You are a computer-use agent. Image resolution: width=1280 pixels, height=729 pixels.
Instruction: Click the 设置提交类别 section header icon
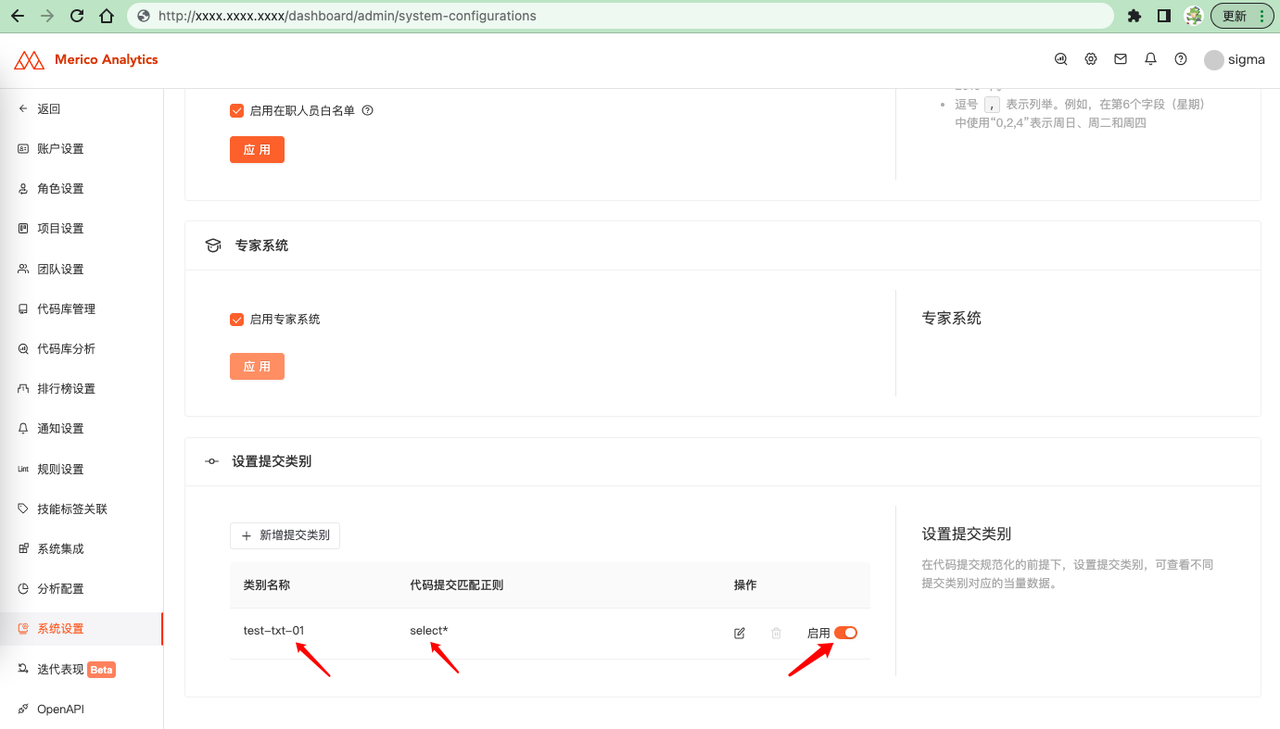click(211, 462)
